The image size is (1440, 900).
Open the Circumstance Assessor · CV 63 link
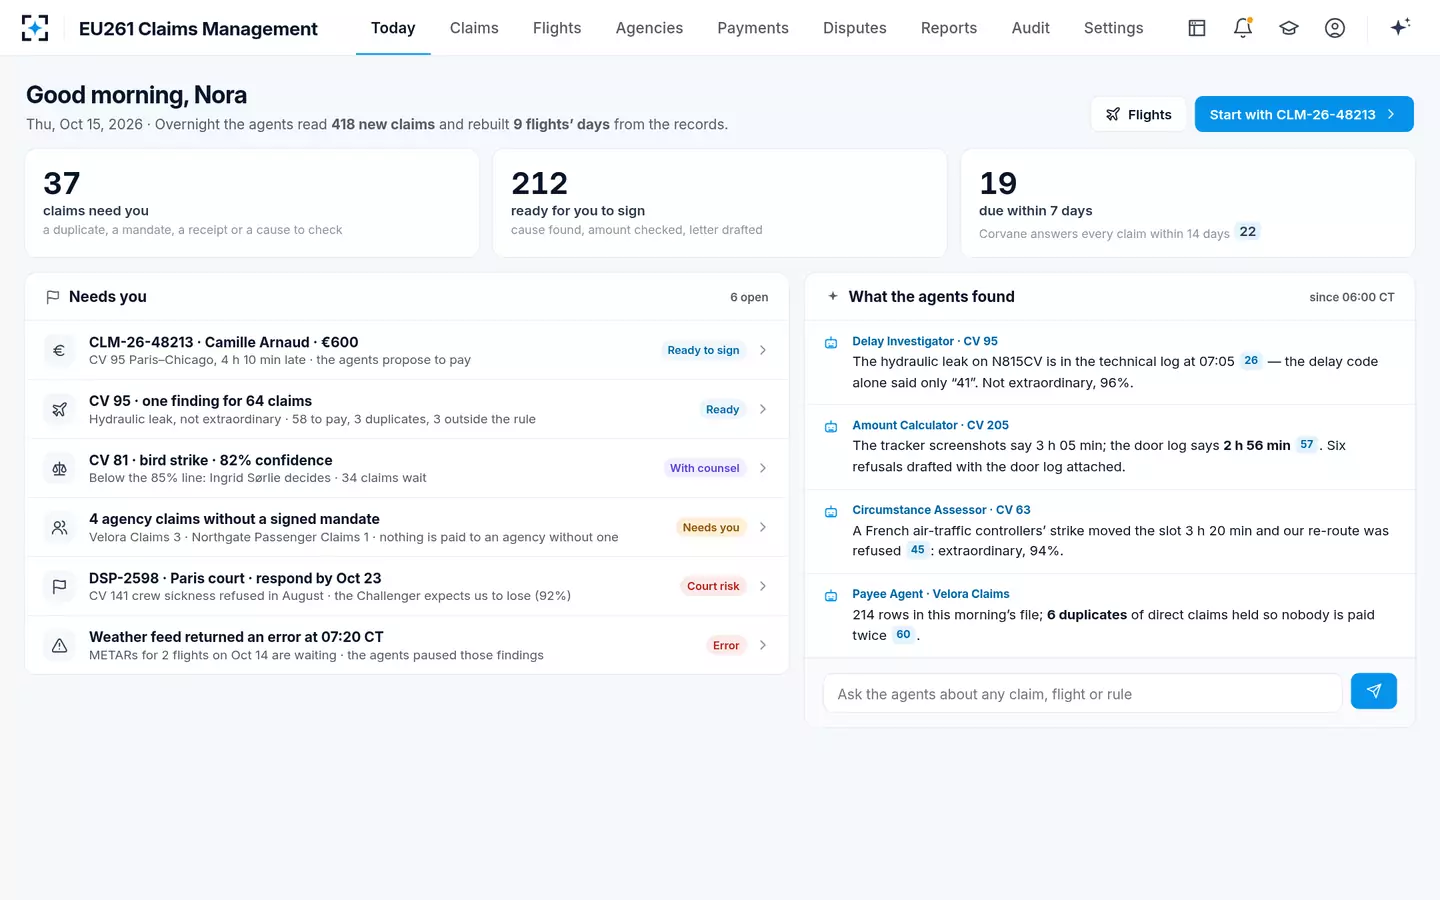pyautogui.click(x=941, y=510)
